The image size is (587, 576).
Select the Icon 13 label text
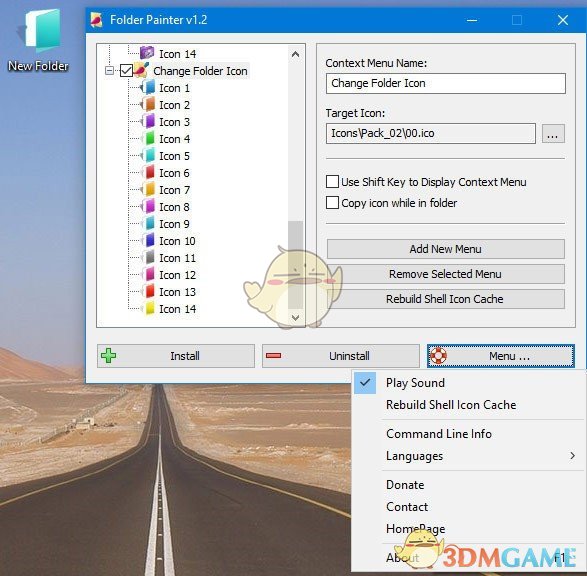pos(177,292)
